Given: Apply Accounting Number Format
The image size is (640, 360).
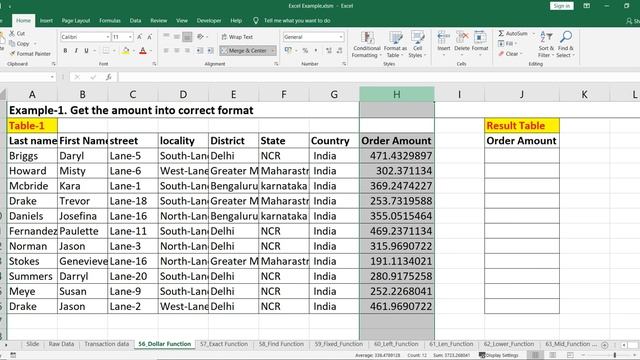Looking at the screenshot, I should coord(288,50).
